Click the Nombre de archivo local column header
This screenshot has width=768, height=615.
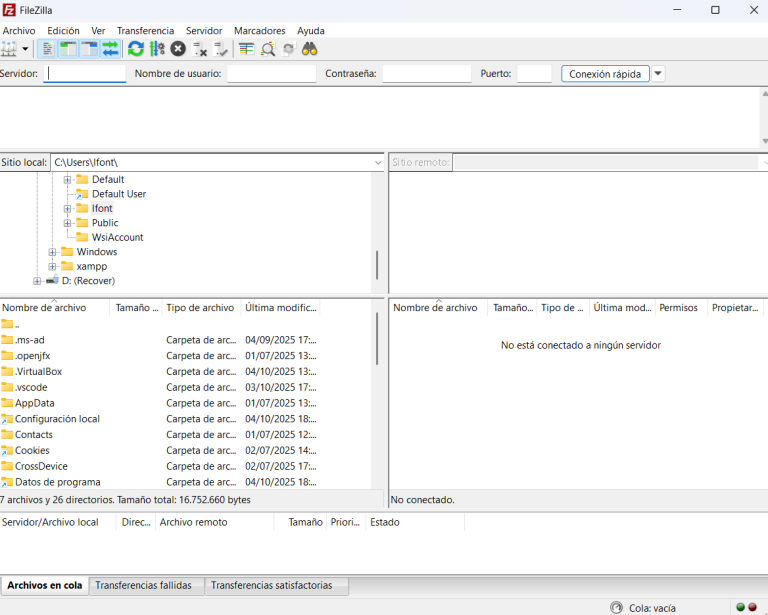click(x=44, y=308)
